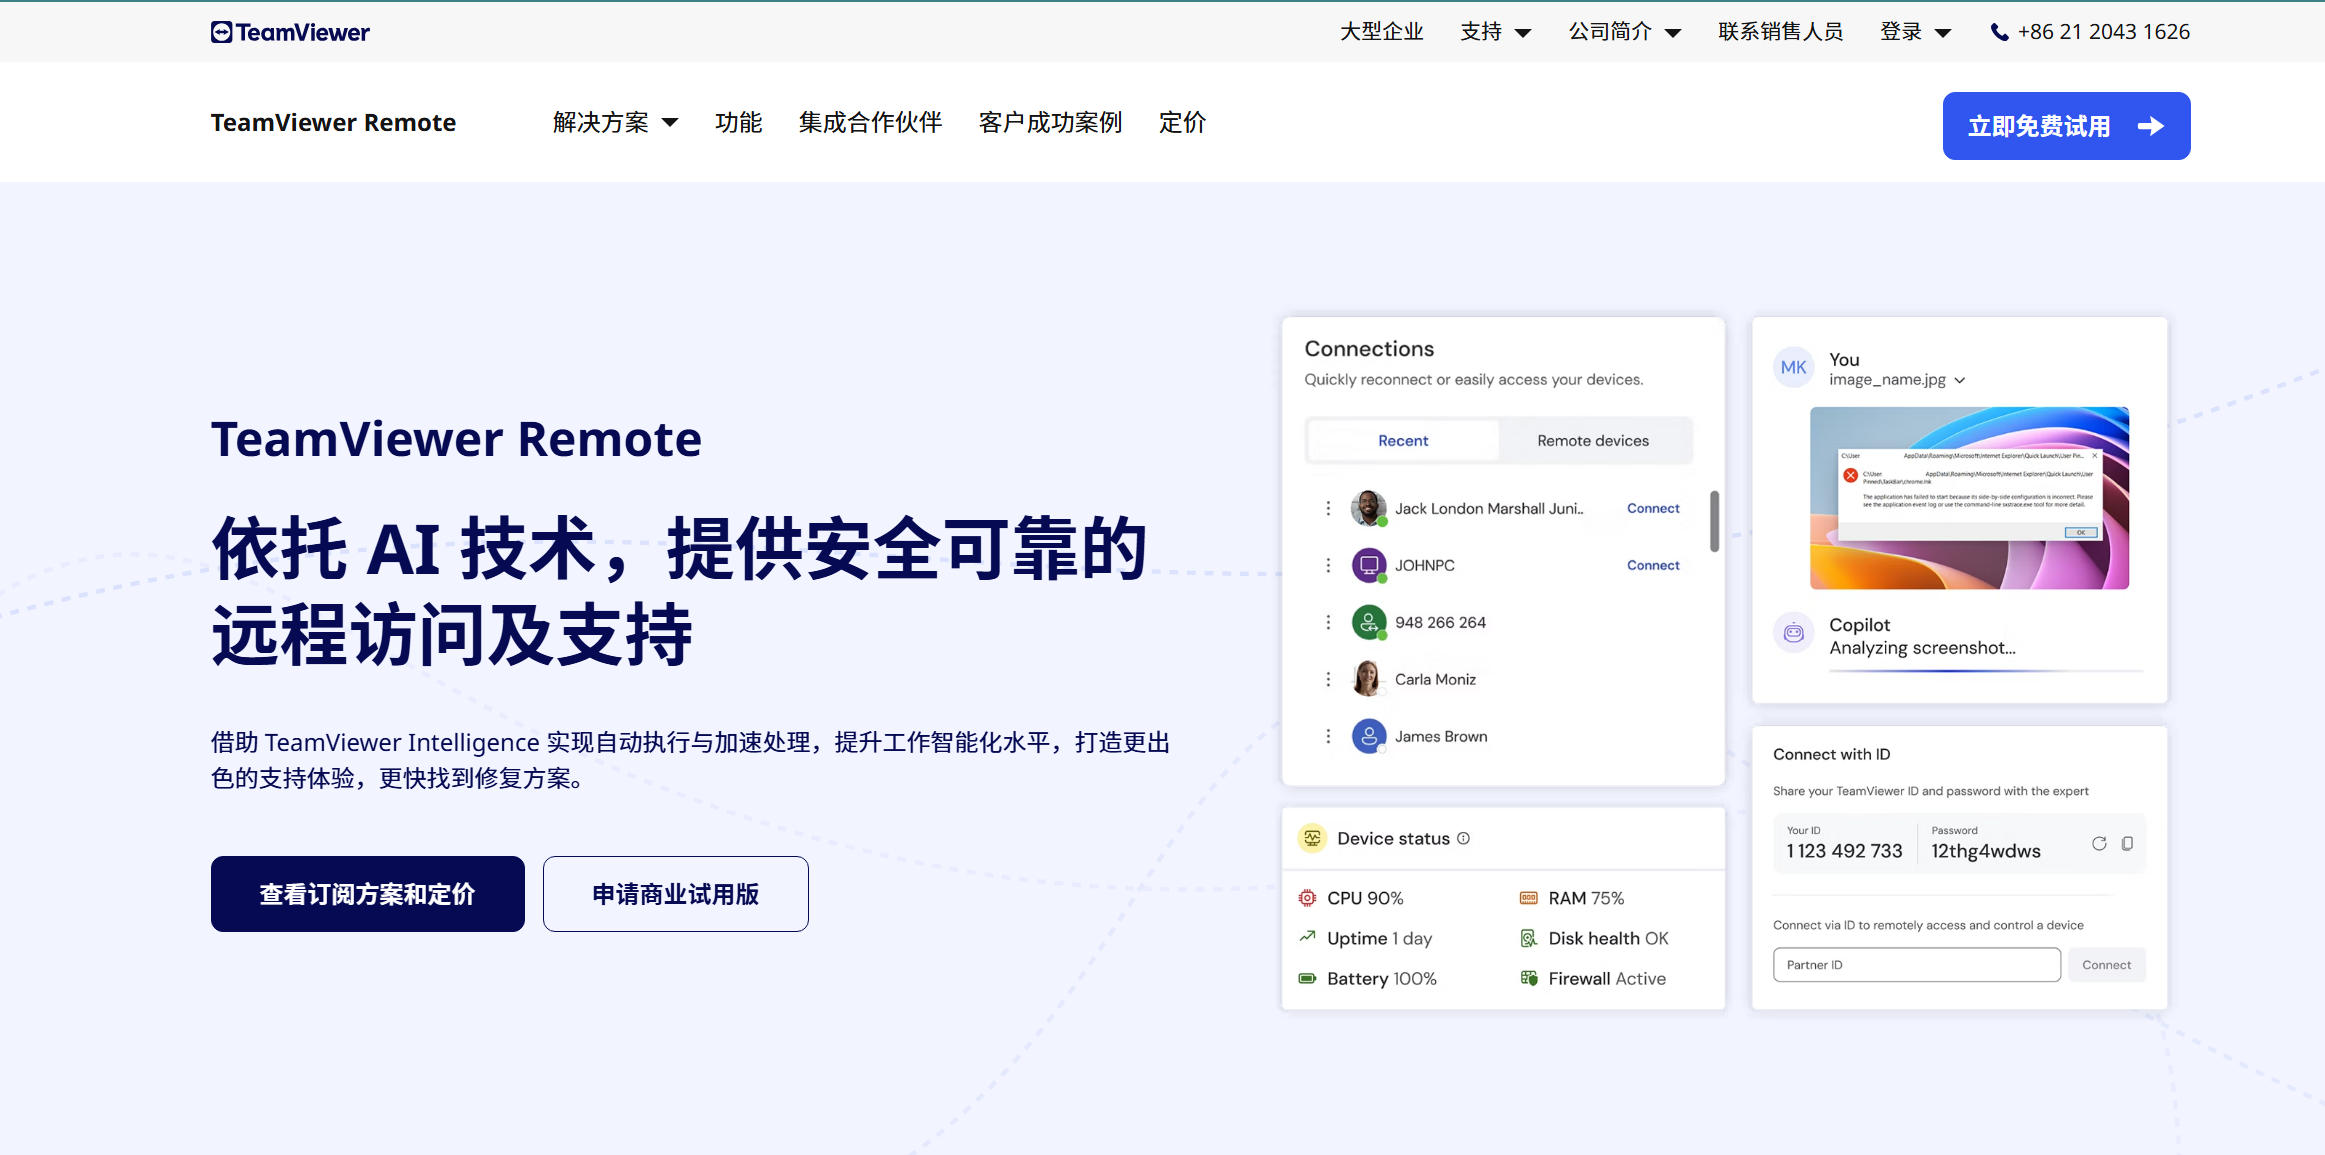Select 功能 in the navigation menu
This screenshot has height=1155, width=2325.
click(x=739, y=122)
